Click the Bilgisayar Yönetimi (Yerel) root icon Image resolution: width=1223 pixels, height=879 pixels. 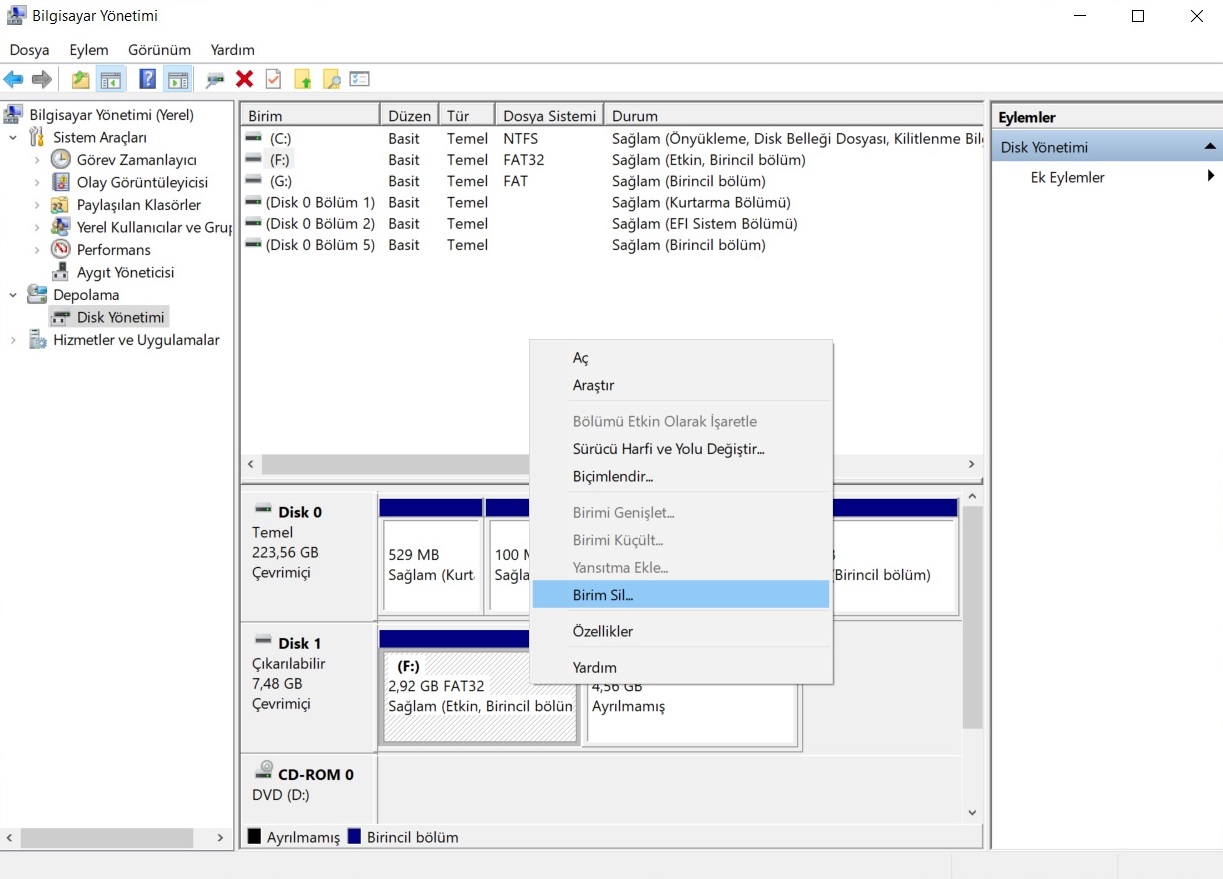(14, 114)
